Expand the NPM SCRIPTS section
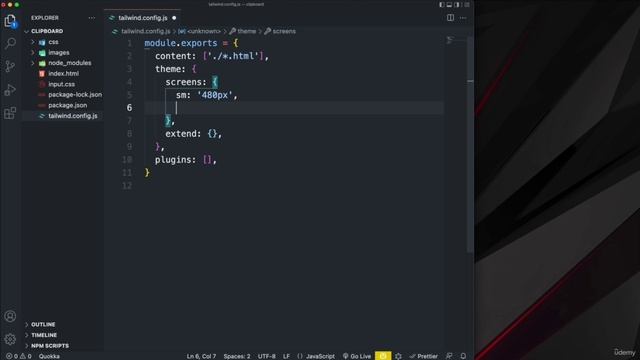The image size is (640, 360). 50,346
